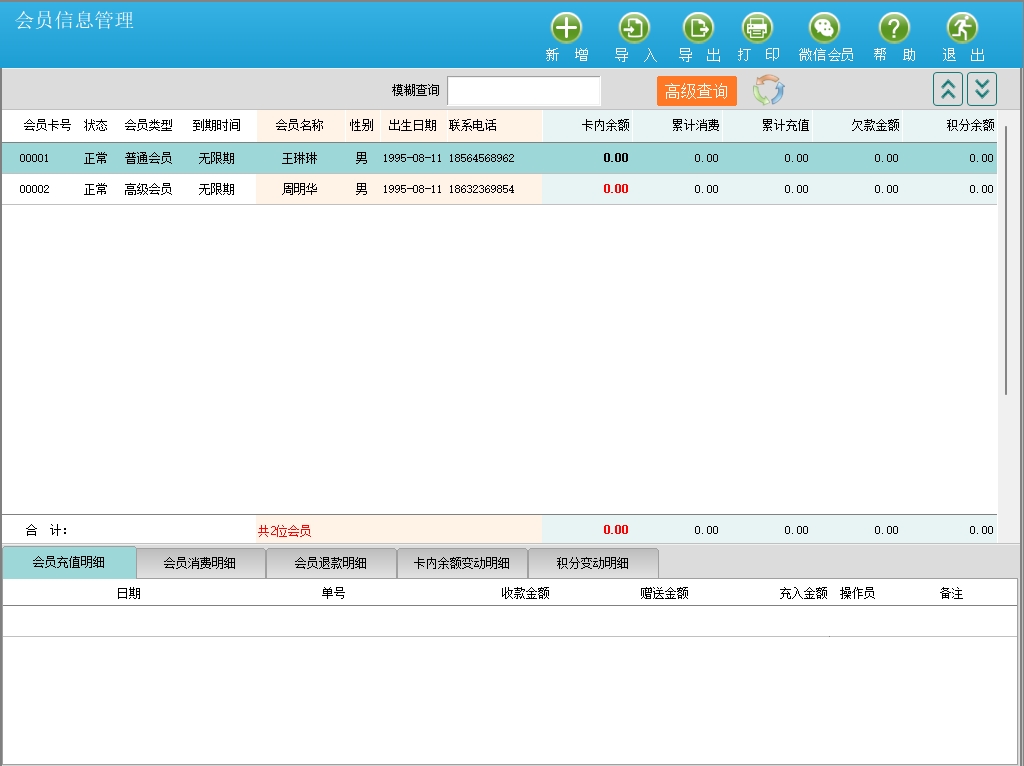Sort by 卡内余额 column header
Image resolution: width=1024 pixels, height=766 pixels.
605,126
